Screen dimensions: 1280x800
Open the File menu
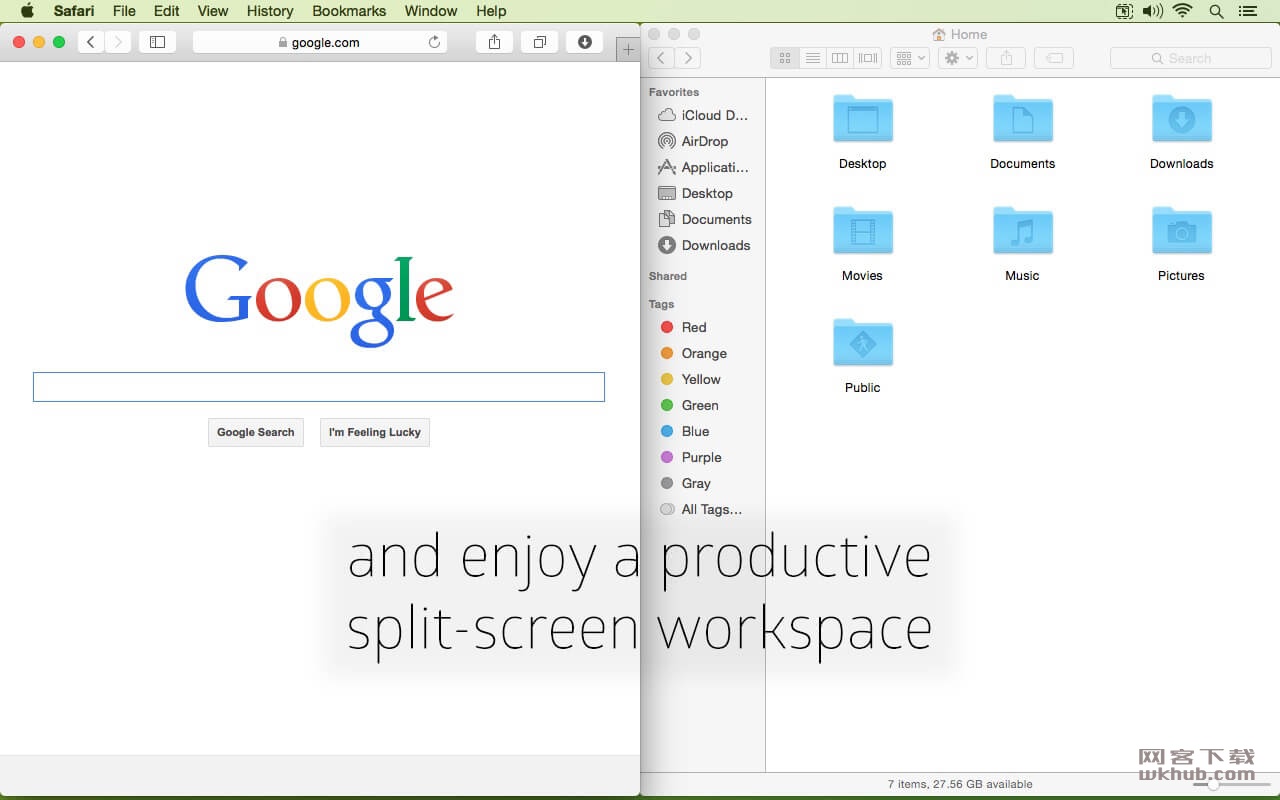[x=124, y=11]
